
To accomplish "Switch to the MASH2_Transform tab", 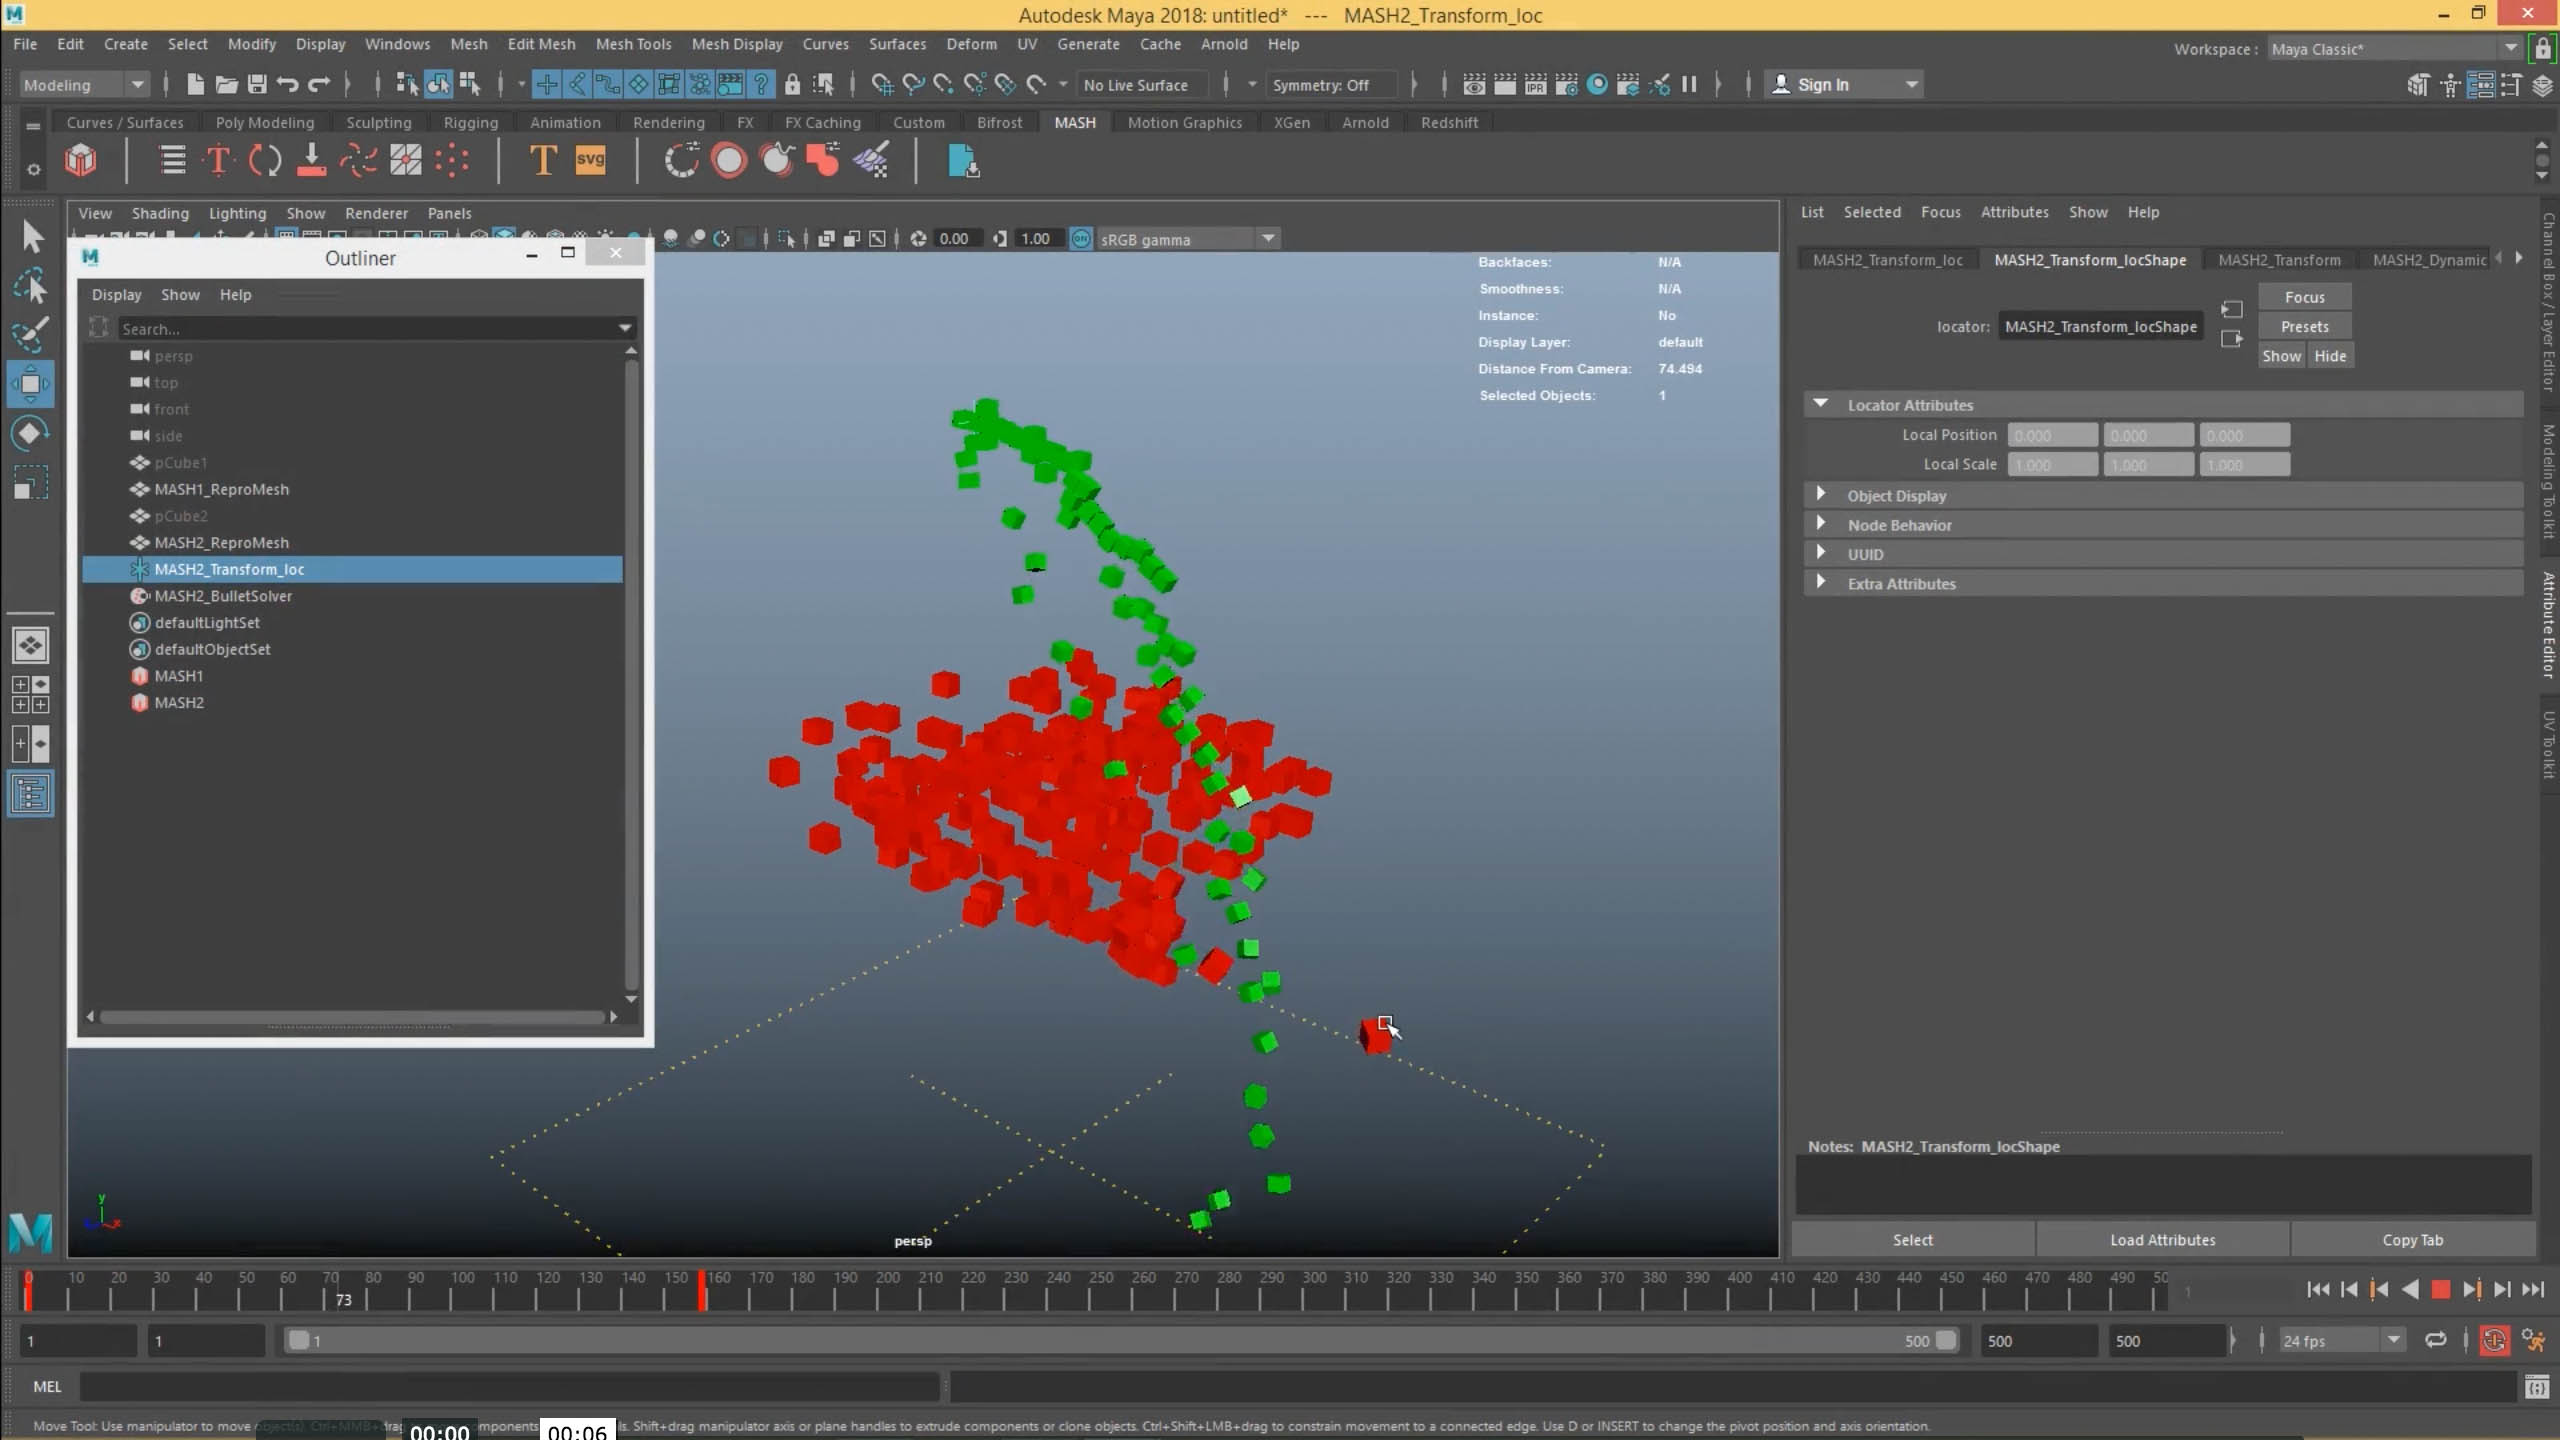I will (2279, 260).
